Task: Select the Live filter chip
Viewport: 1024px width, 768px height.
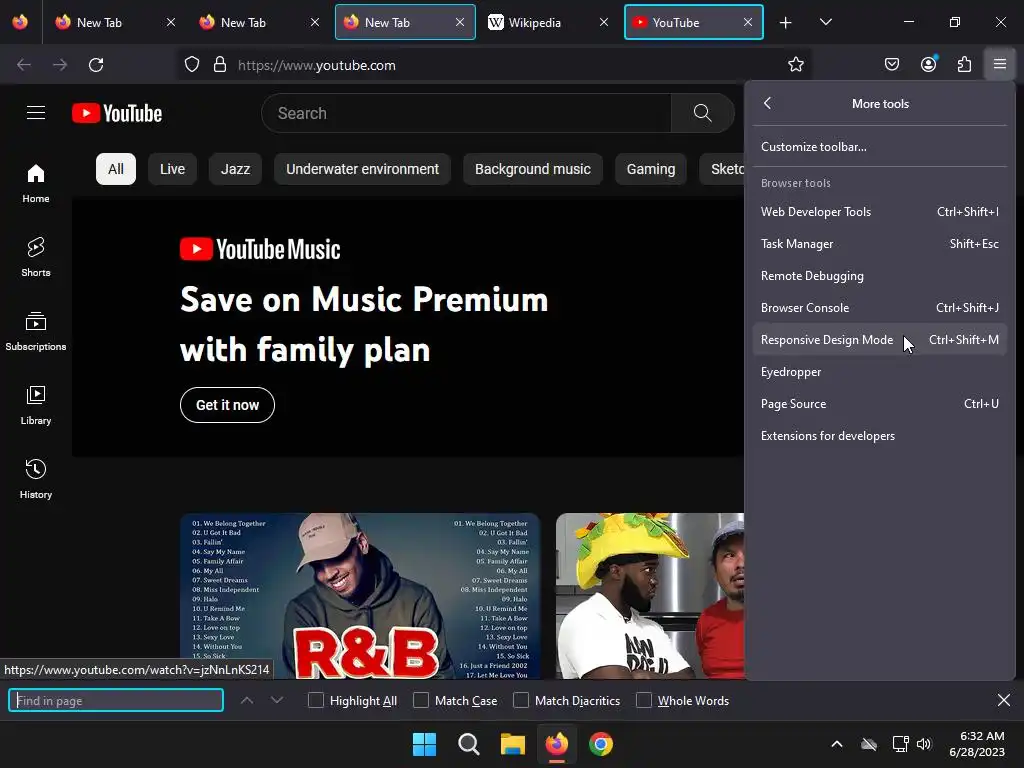Action: [172, 169]
